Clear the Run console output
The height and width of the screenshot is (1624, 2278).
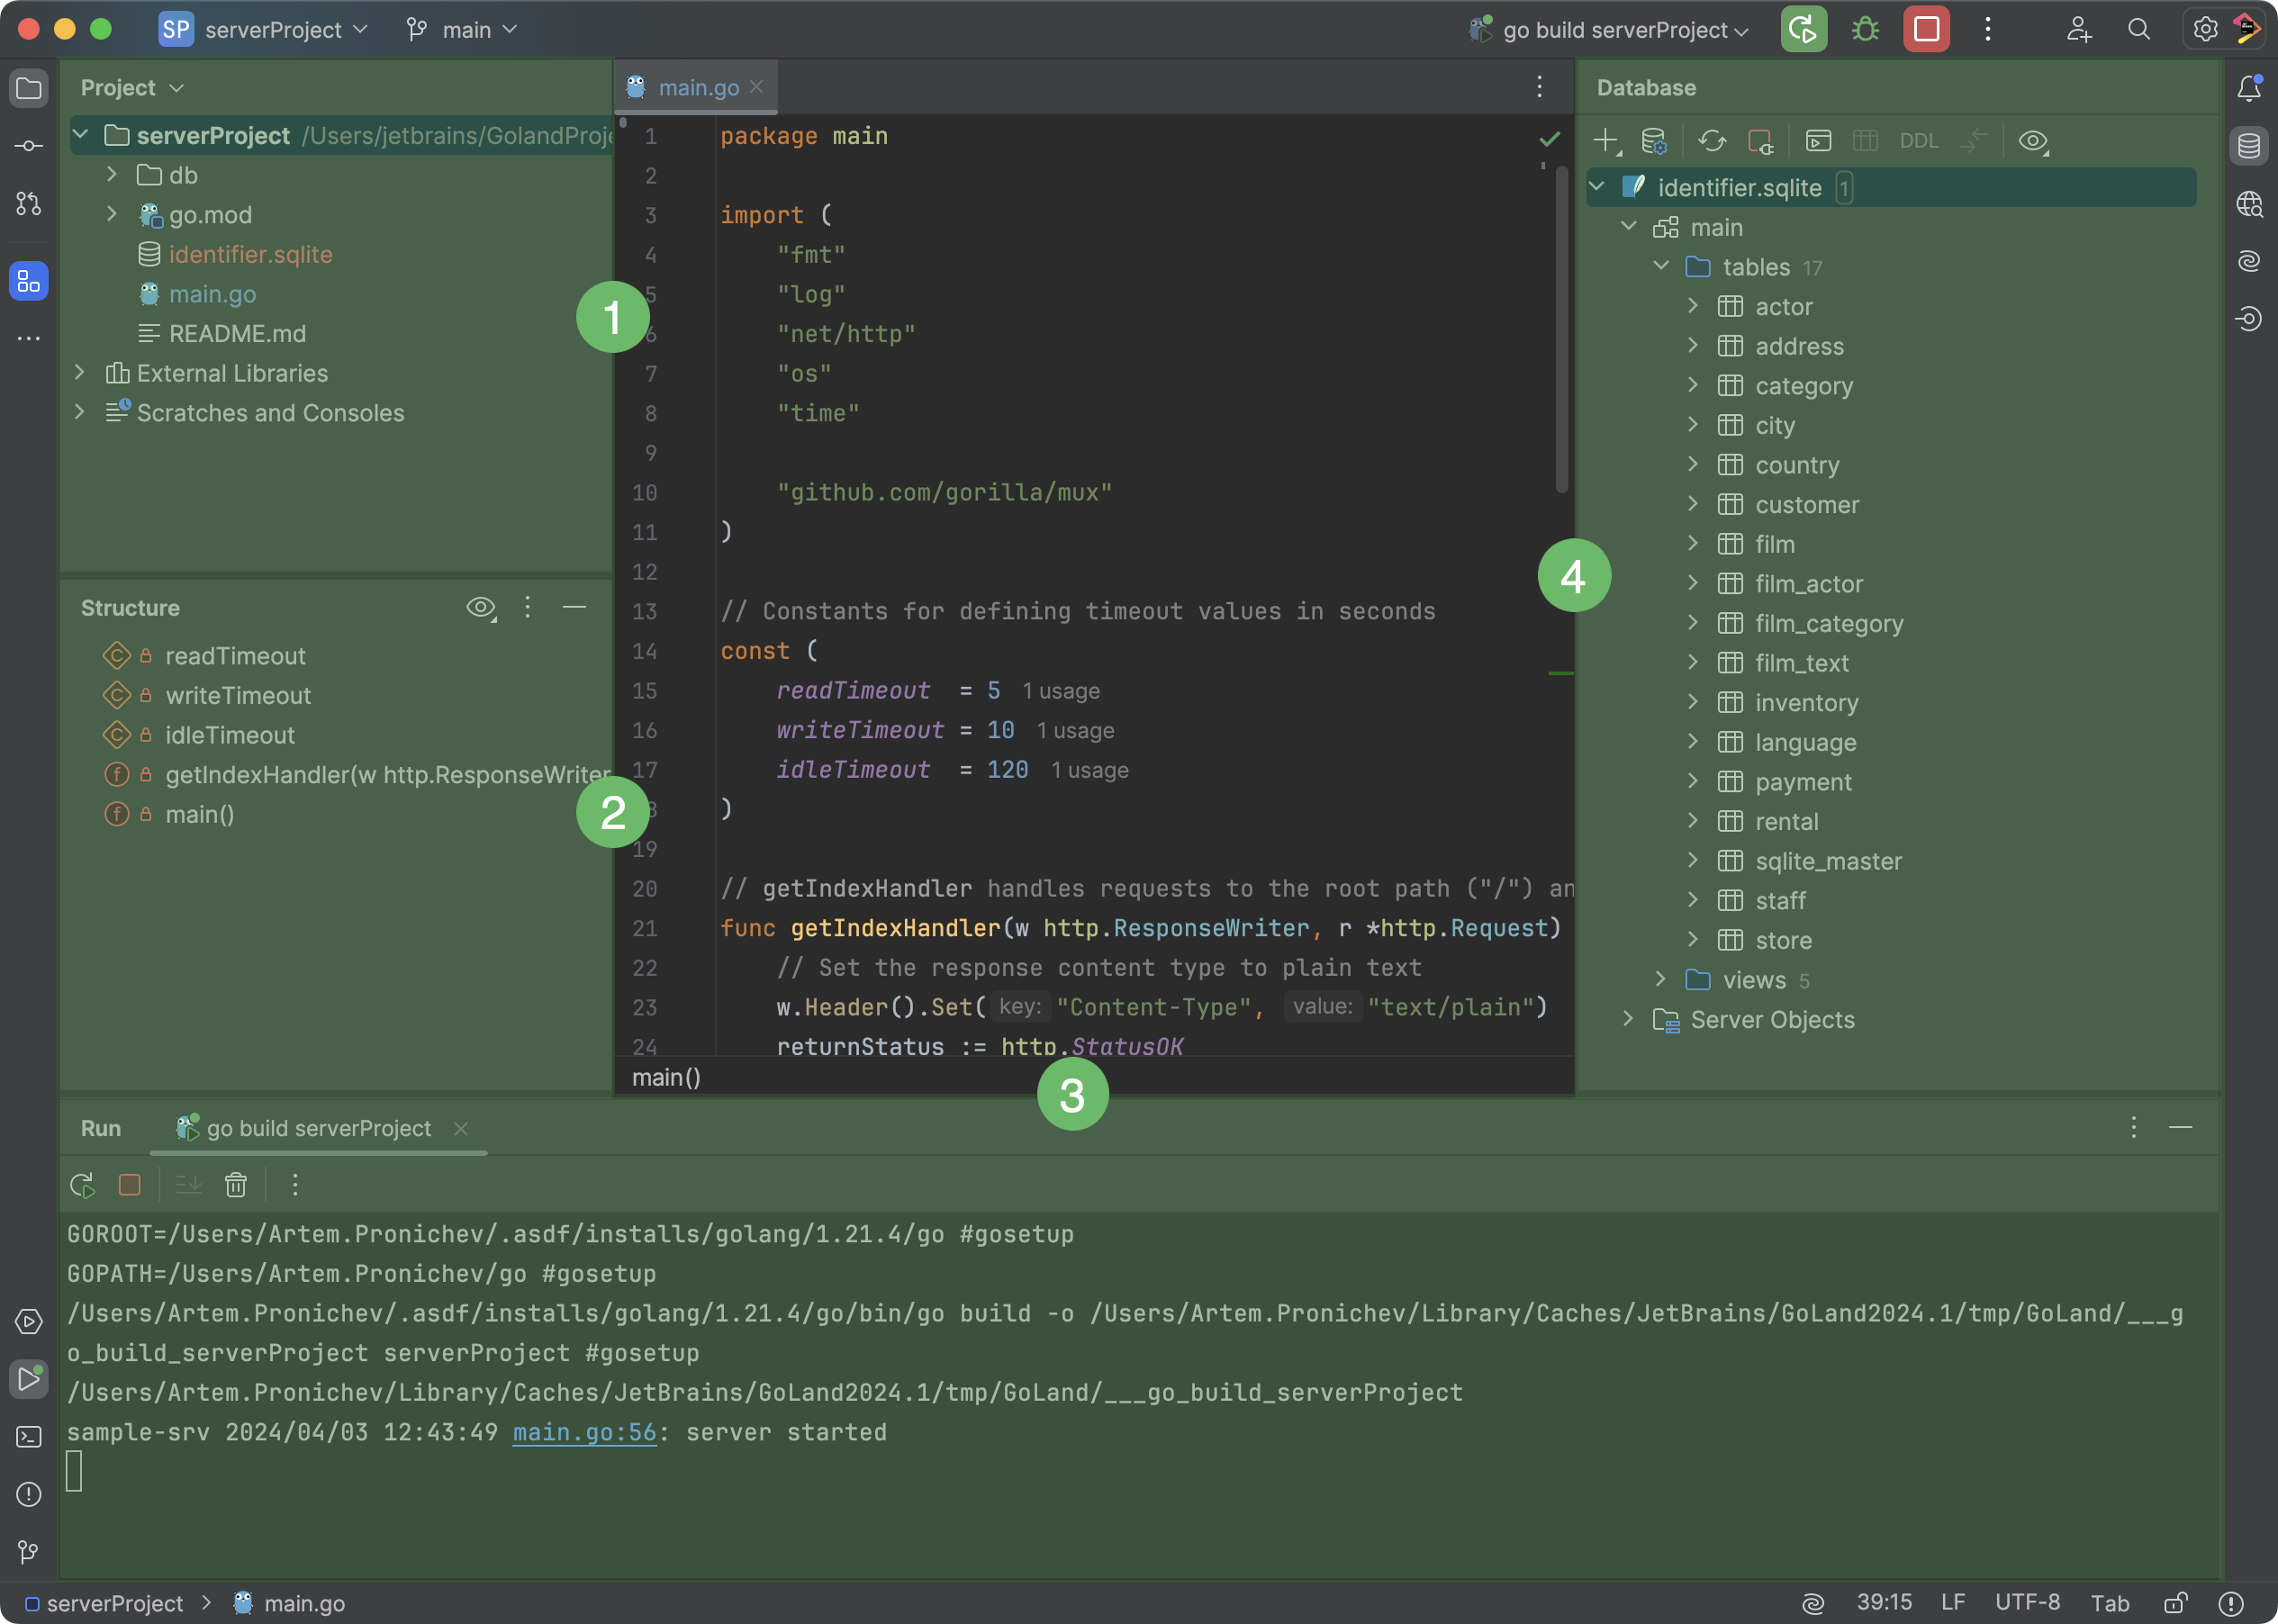coord(236,1185)
